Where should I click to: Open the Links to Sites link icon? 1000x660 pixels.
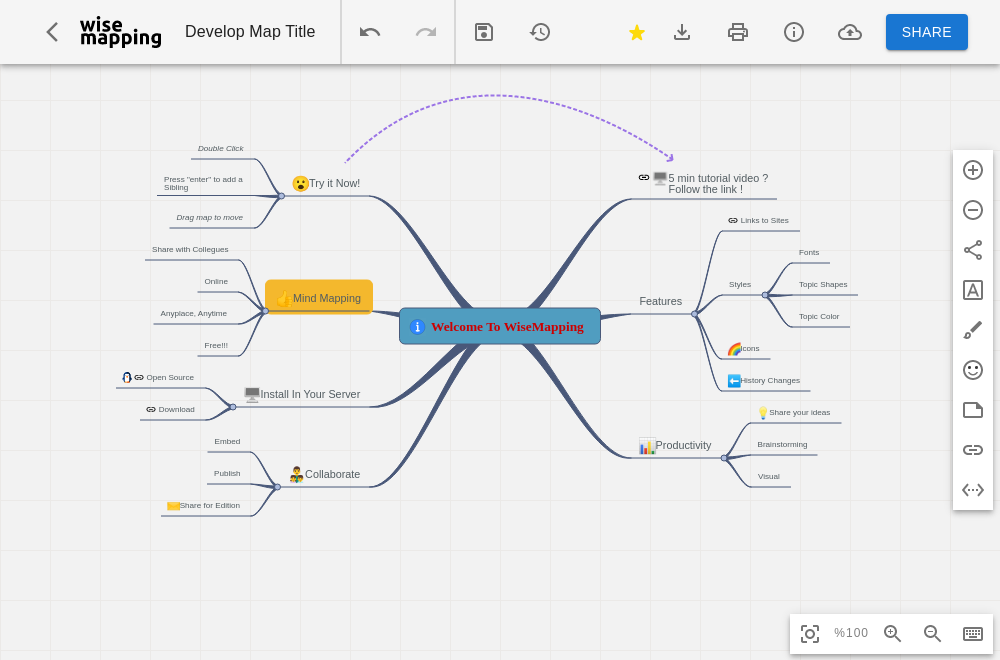(x=733, y=221)
